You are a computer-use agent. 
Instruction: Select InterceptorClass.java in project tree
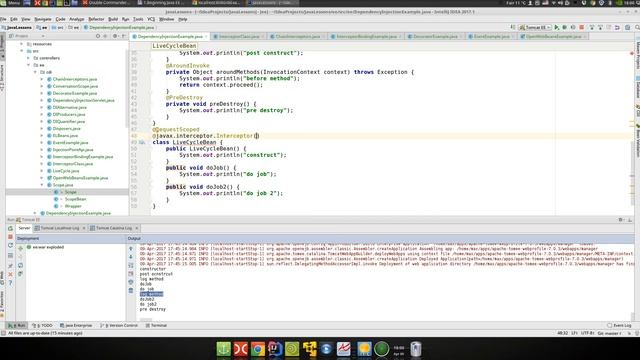coord(73,164)
